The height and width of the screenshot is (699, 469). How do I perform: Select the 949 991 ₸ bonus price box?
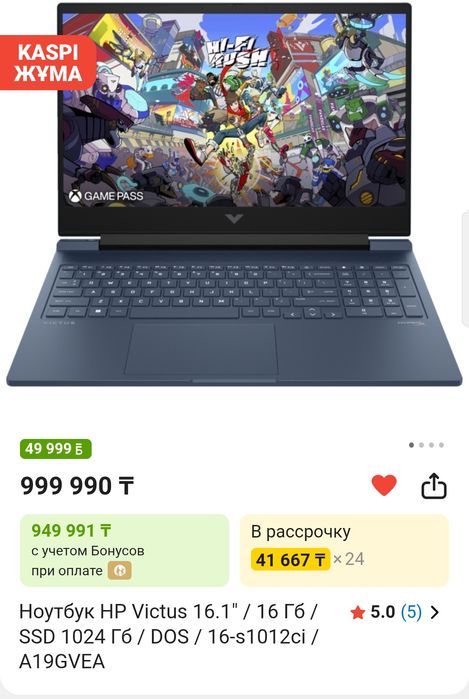pos(124,551)
